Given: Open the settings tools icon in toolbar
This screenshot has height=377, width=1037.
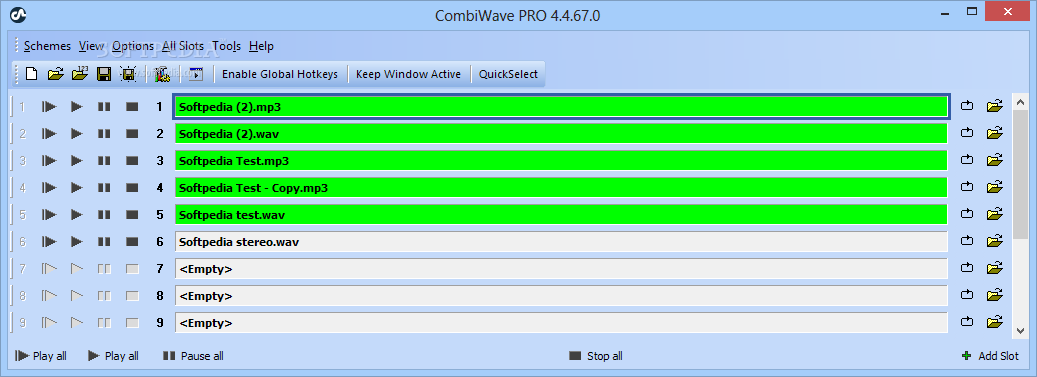Looking at the screenshot, I should (163, 74).
